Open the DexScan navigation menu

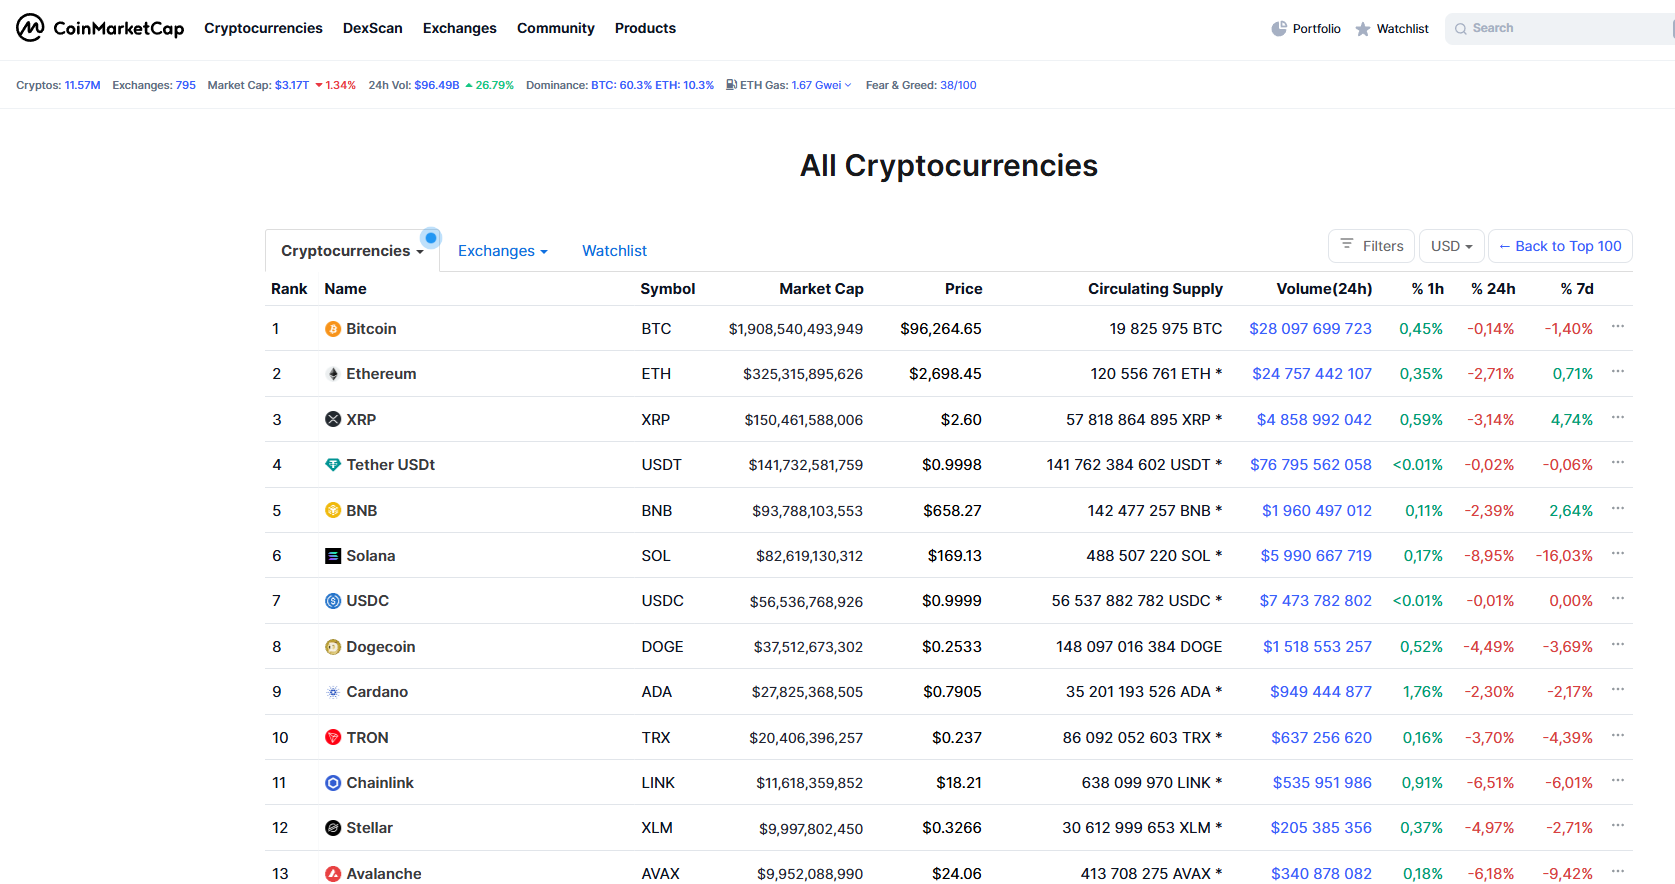pos(372,28)
